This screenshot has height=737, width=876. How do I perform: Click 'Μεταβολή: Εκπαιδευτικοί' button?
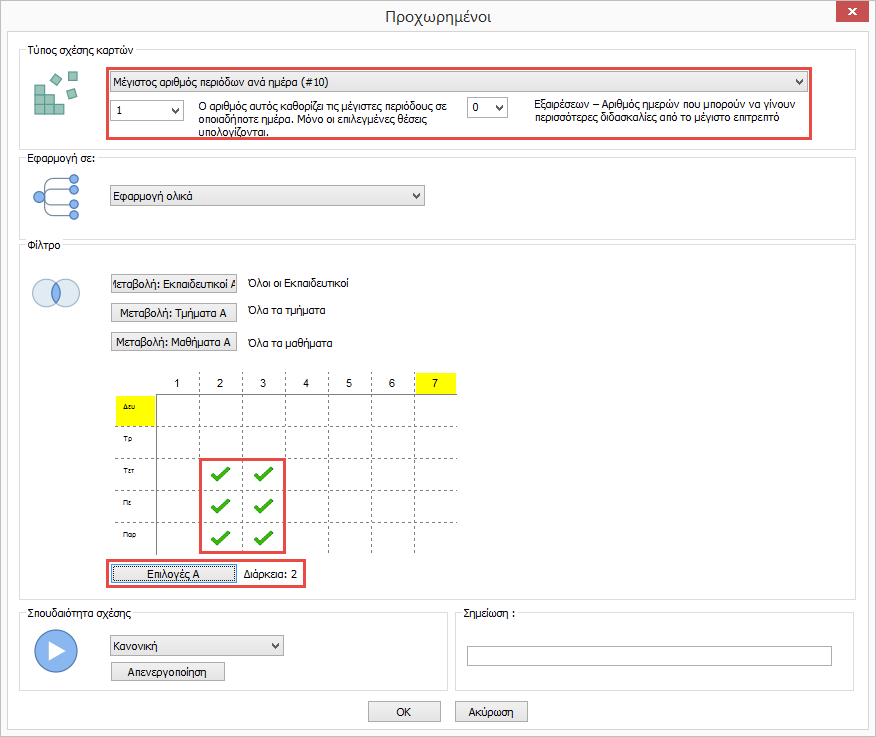click(x=173, y=284)
